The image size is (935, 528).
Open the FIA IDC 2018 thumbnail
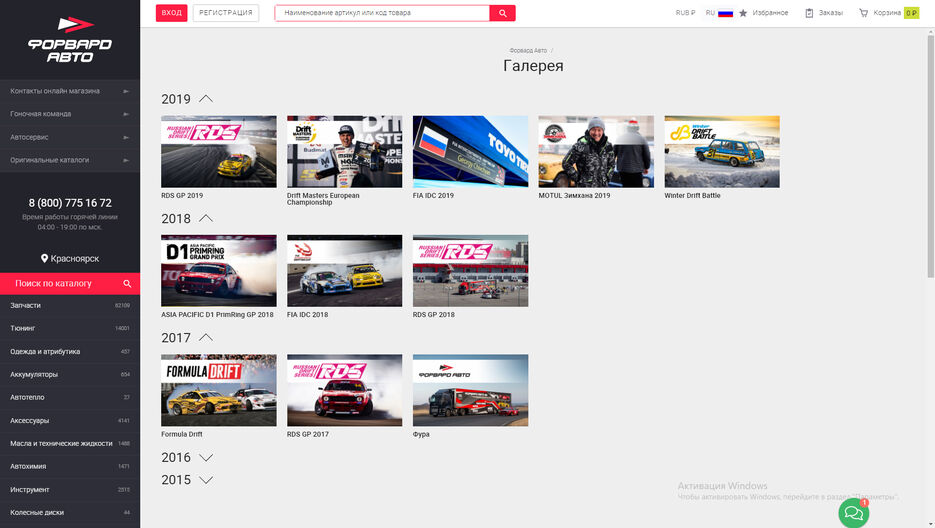click(345, 271)
